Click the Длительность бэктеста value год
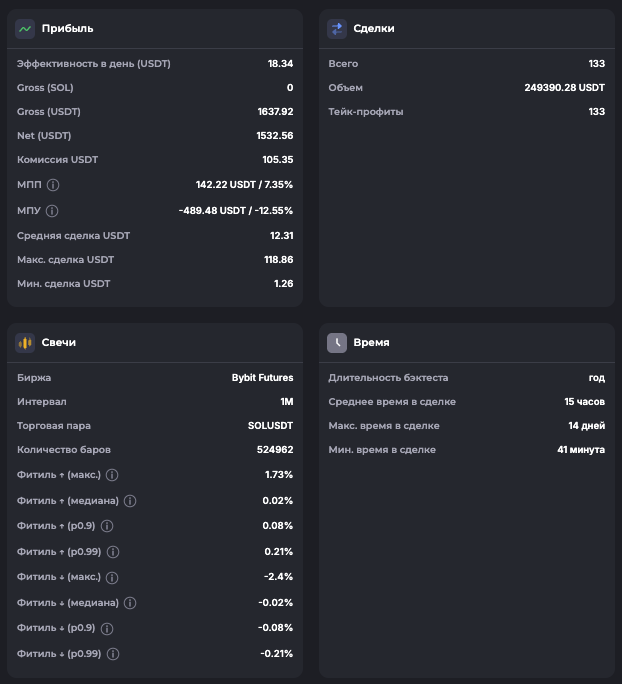The width and height of the screenshot is (622, 684). point(596,378)
